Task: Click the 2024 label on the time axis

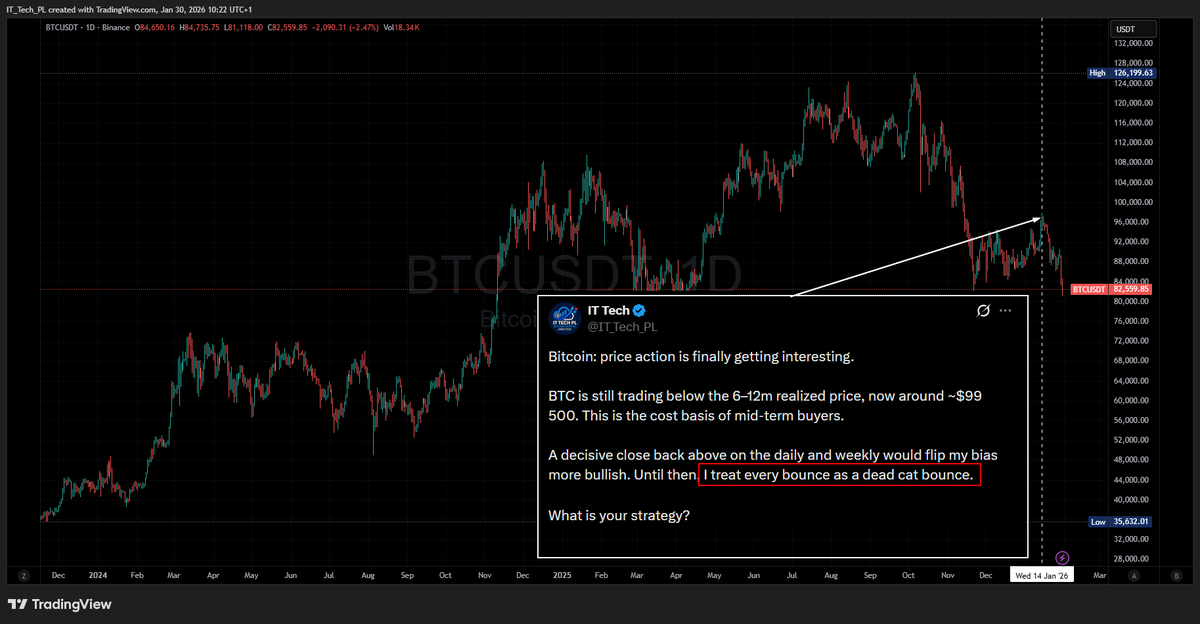Action: (97, 576)
